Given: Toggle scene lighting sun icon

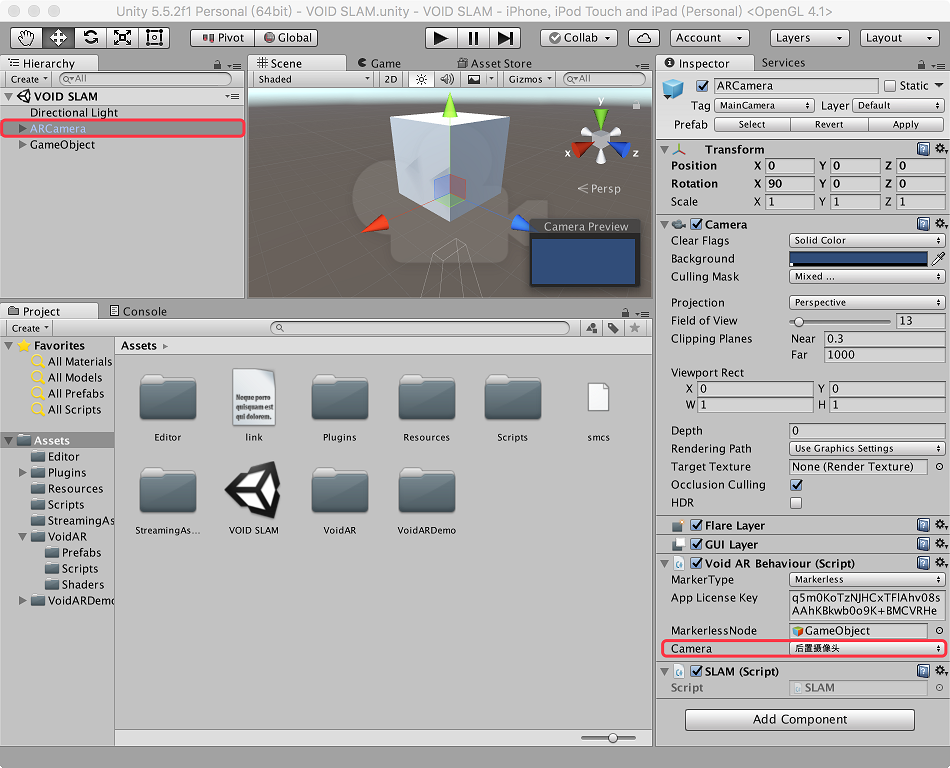Looking at the screenshot, I should tap(422, 79).
